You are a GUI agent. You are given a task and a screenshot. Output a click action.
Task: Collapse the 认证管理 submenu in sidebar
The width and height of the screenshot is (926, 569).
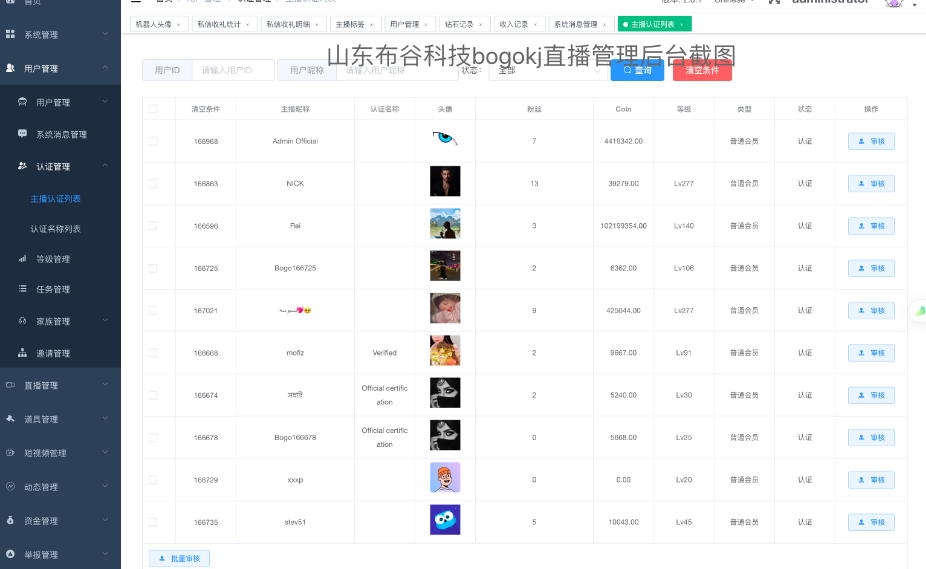(x=105, y=166)
